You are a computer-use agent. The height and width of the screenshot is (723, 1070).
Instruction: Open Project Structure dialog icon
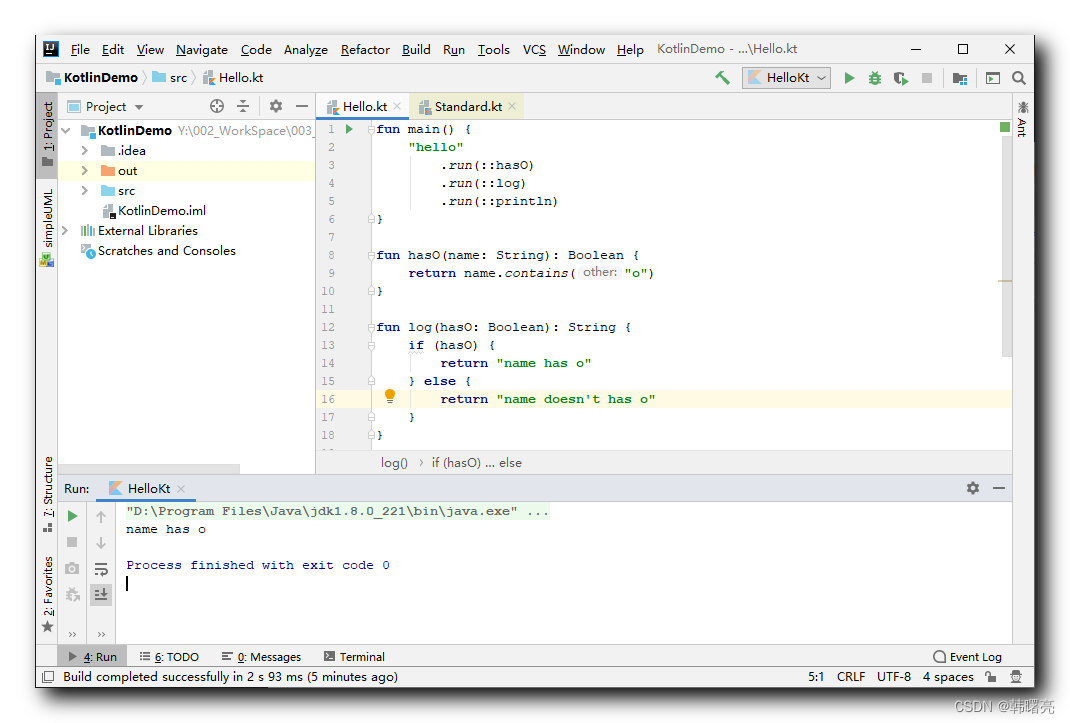click(959, 78)
